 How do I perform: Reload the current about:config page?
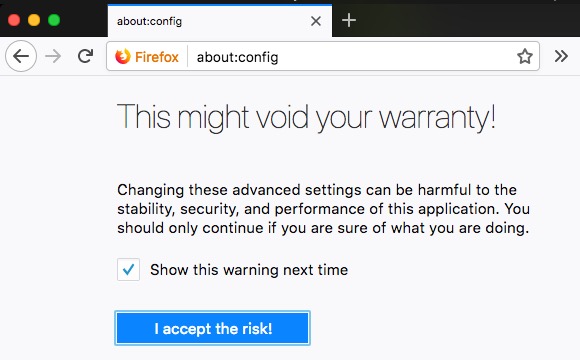pos(85,56)
